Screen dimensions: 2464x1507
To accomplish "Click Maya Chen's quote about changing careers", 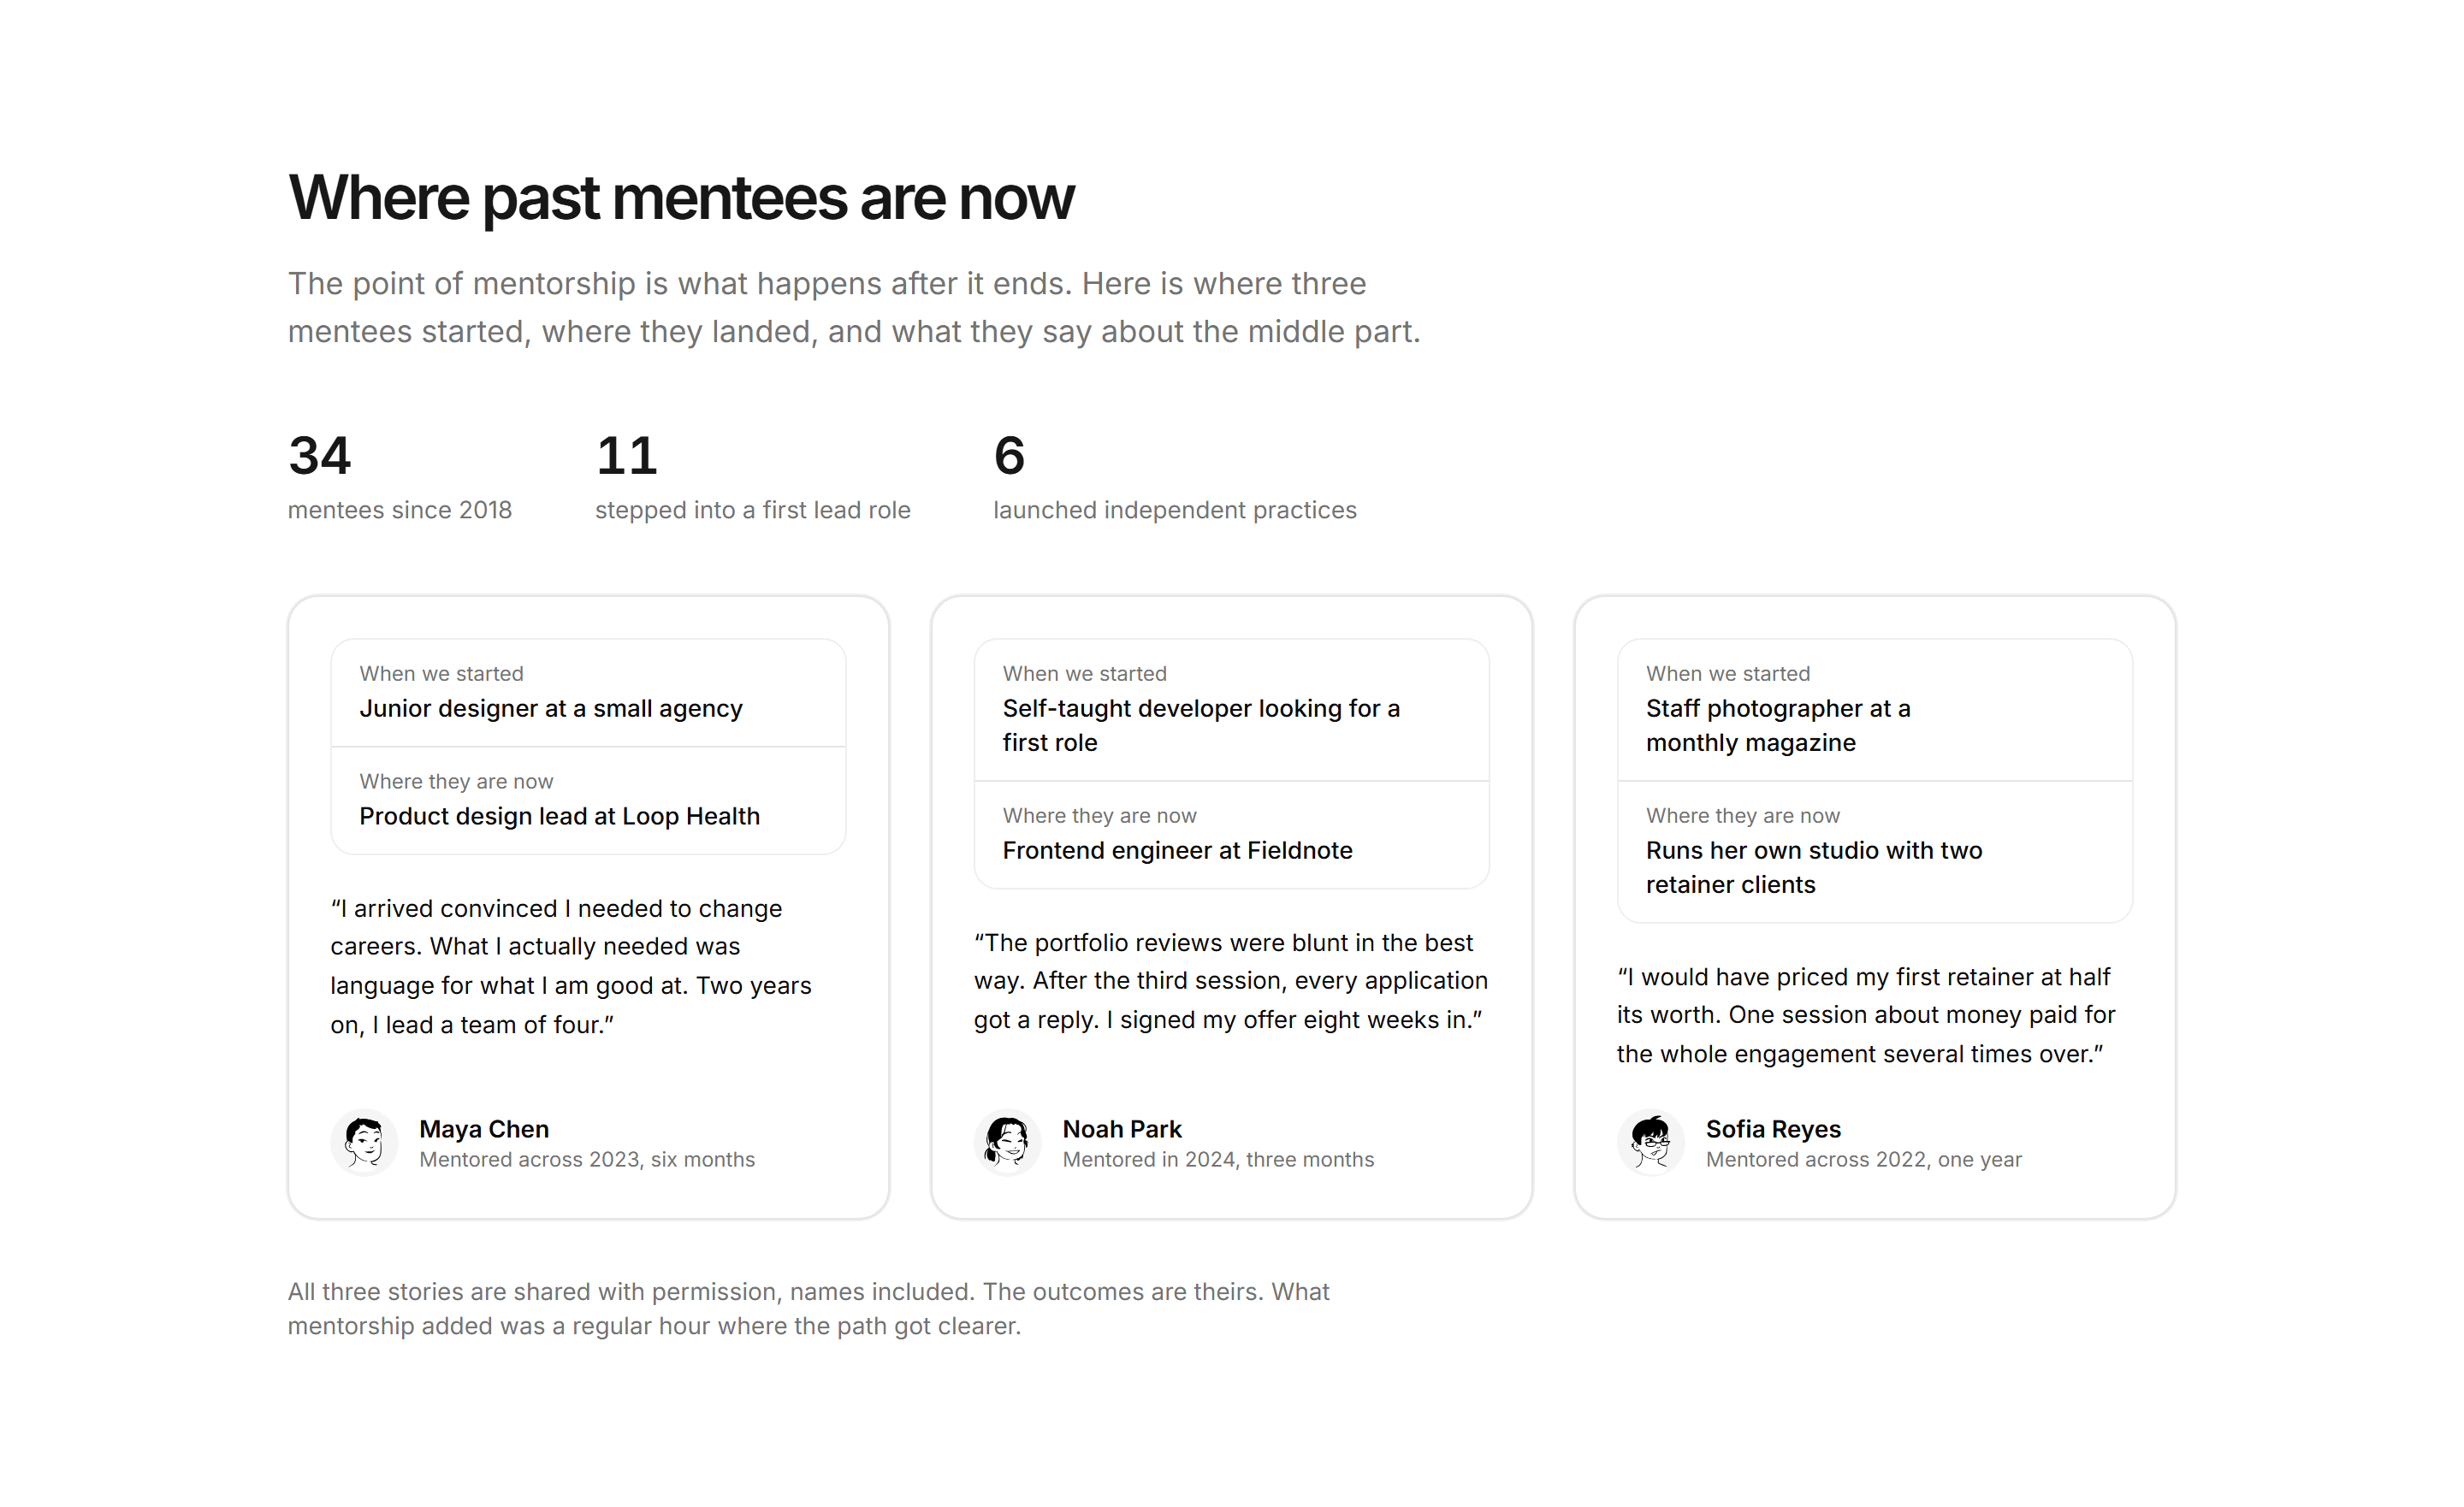I will pyautogui.click(x=571, y=966).
